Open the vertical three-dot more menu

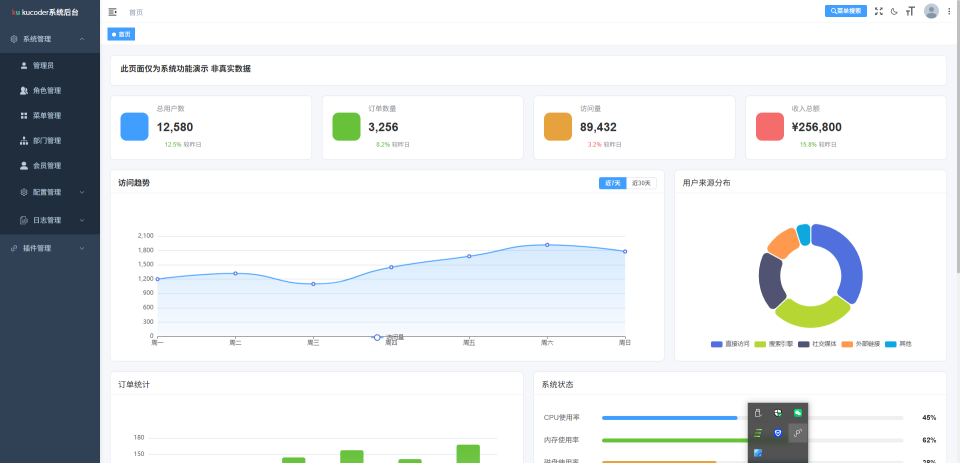949,11
